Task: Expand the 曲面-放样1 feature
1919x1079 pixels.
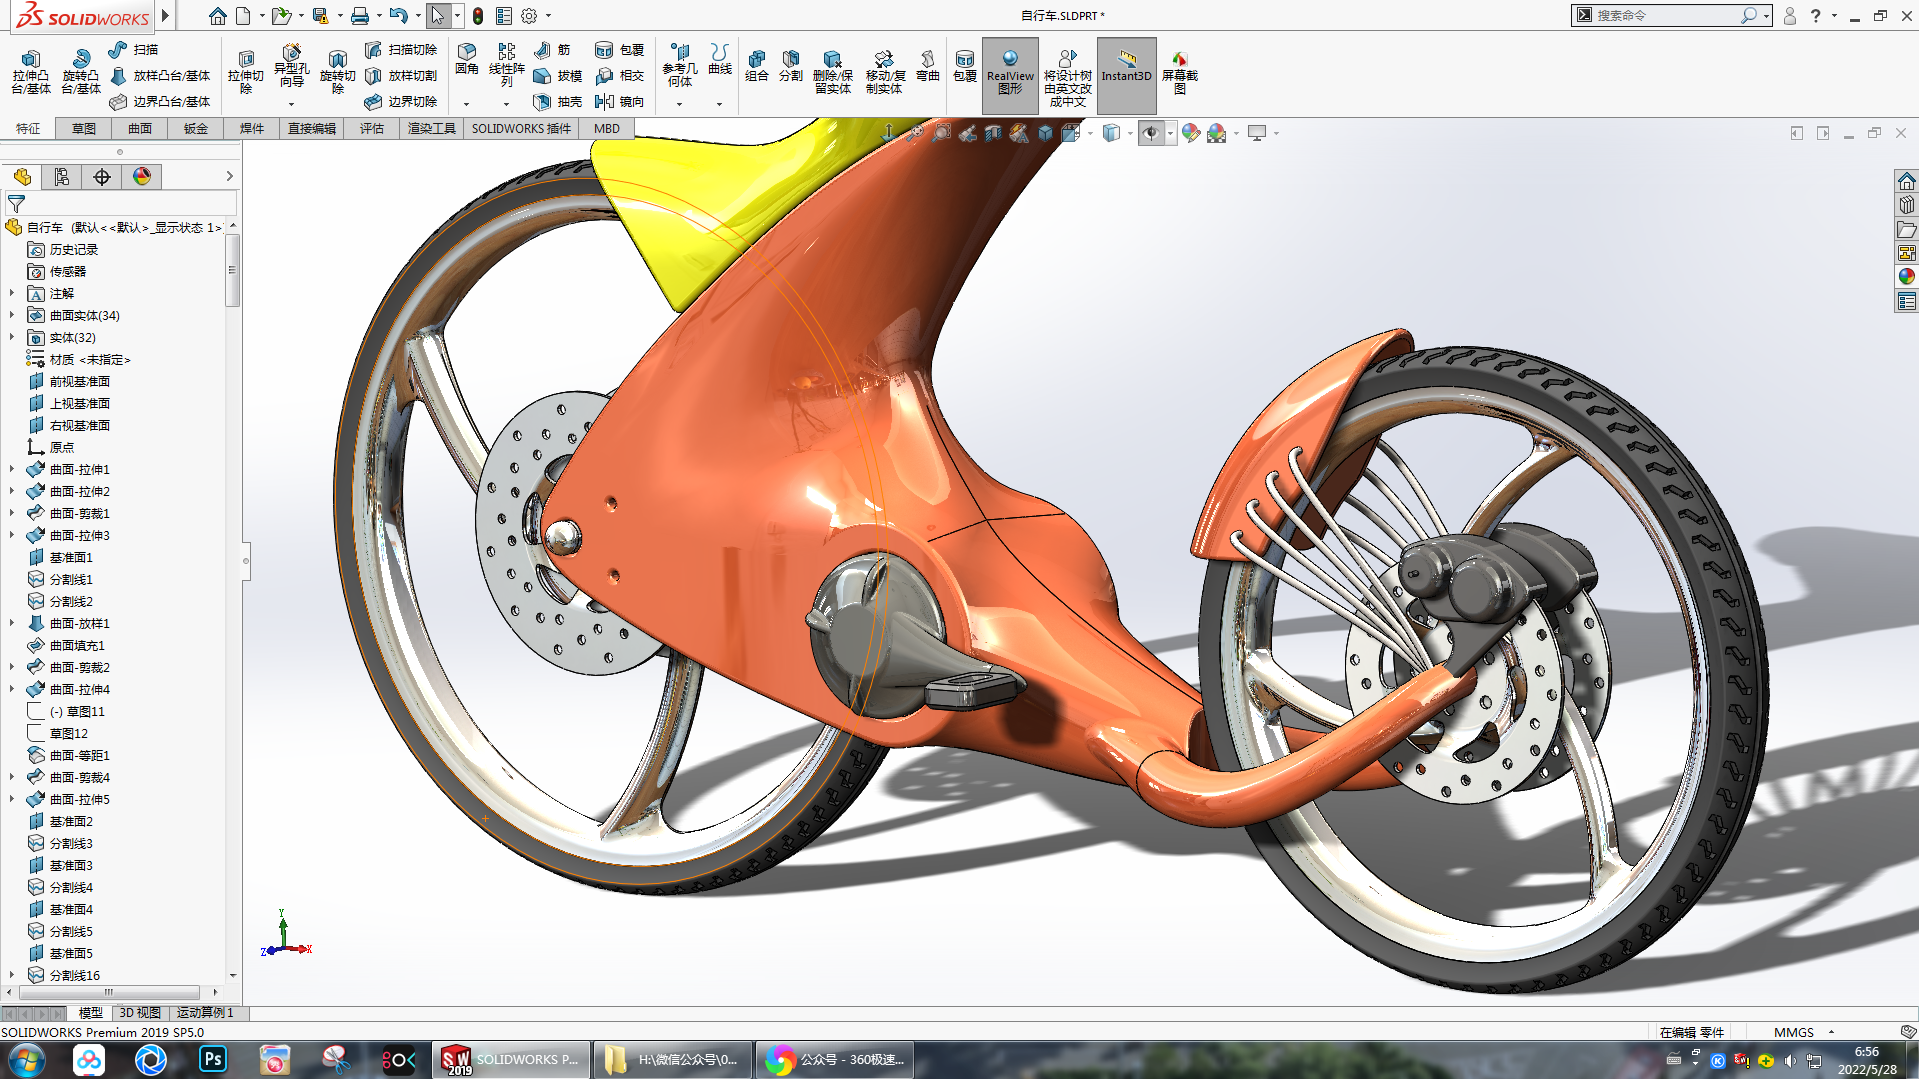Action: tap(12, 624)
